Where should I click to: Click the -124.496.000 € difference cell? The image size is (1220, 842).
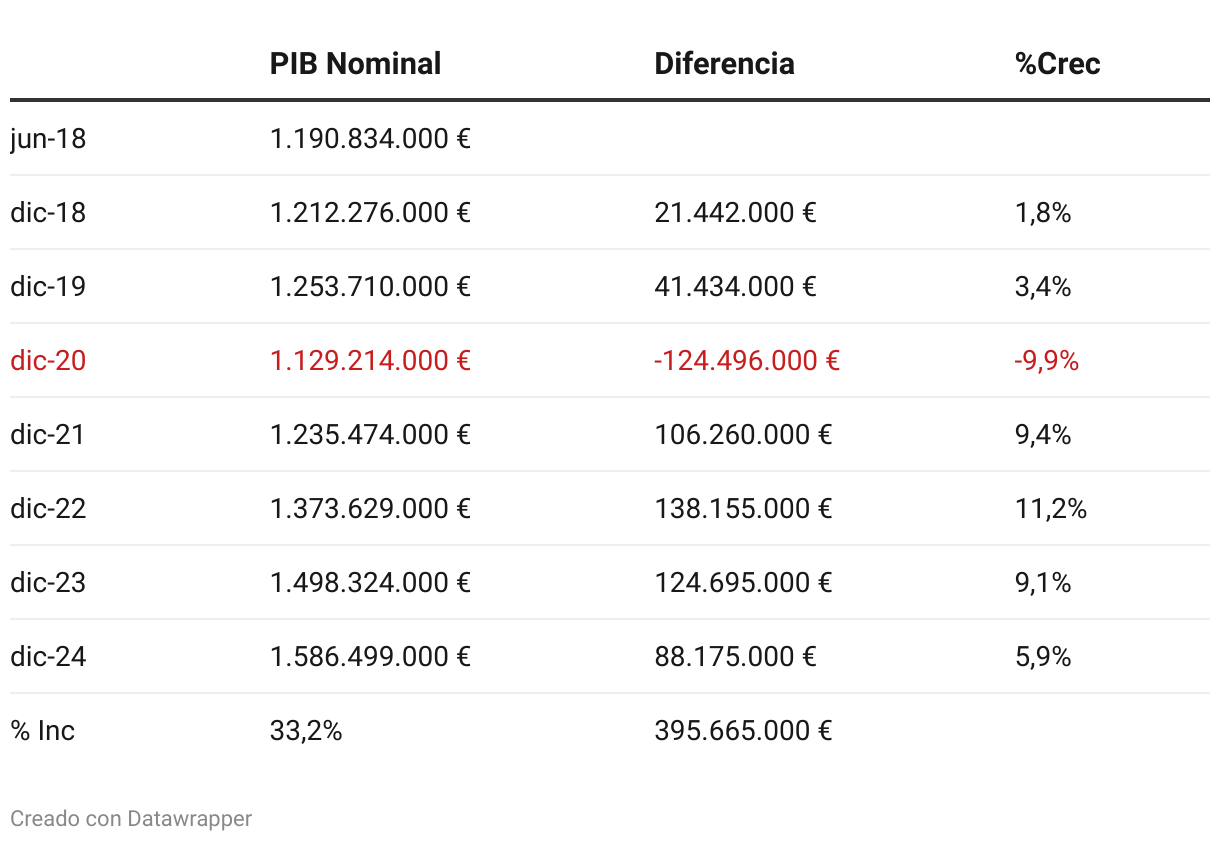pyautogui.click(x=746, y=360)
